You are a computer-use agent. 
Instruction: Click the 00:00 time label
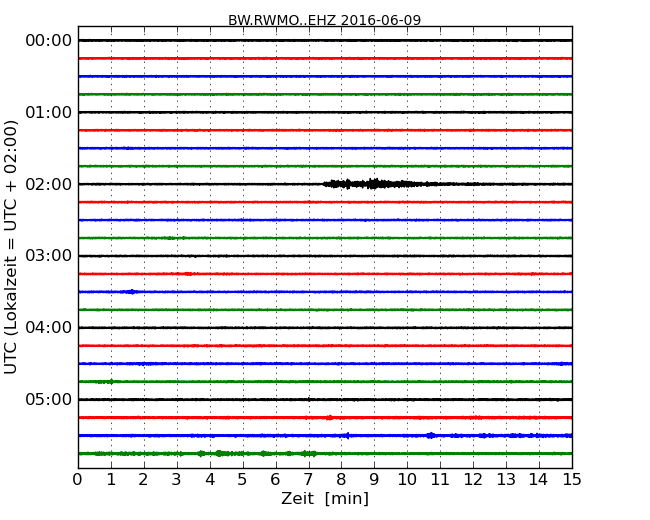(49, 41)
